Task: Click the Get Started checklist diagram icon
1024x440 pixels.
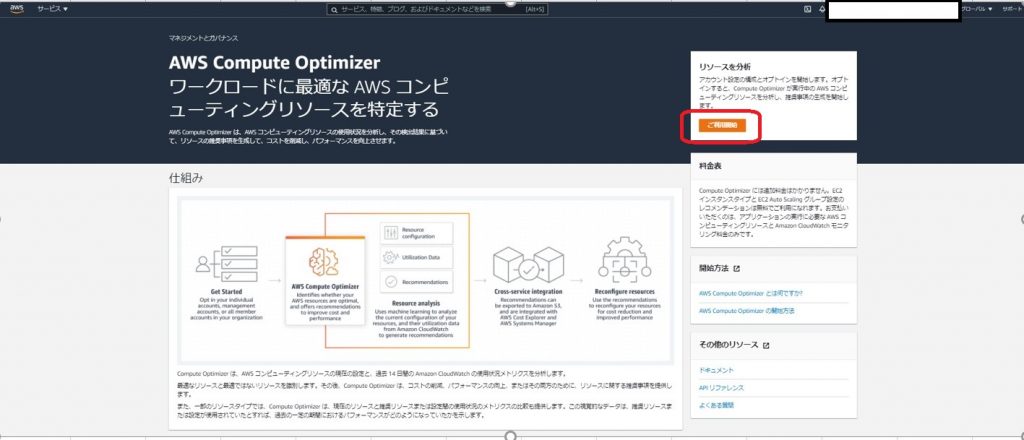Action: pos(227,263)
